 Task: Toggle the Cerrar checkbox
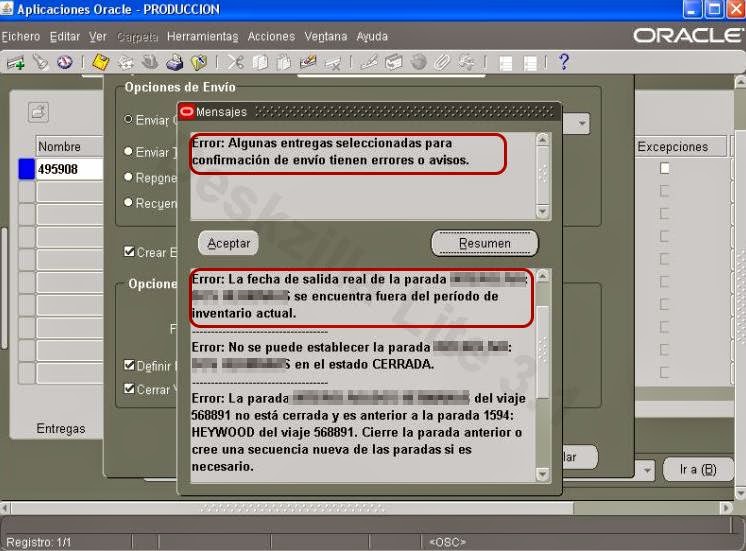(129, 388)
